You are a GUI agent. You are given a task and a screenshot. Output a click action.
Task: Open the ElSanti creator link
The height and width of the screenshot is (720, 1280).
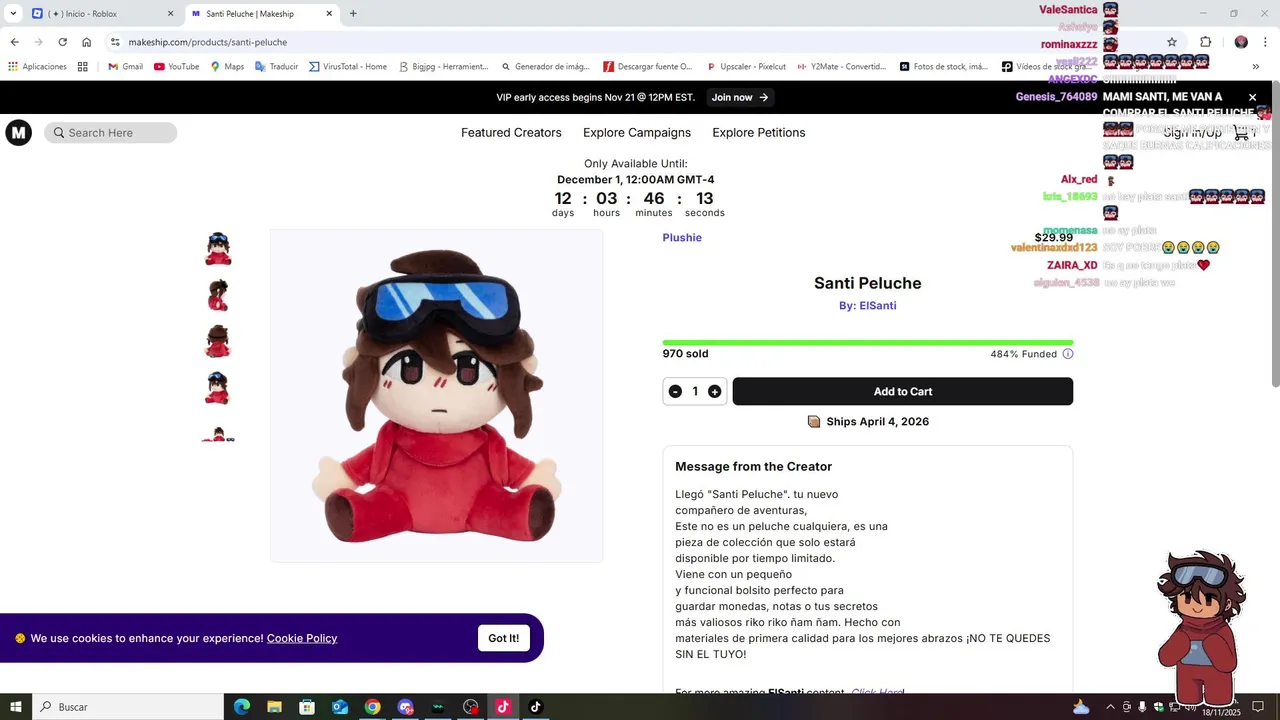(867, 306)
